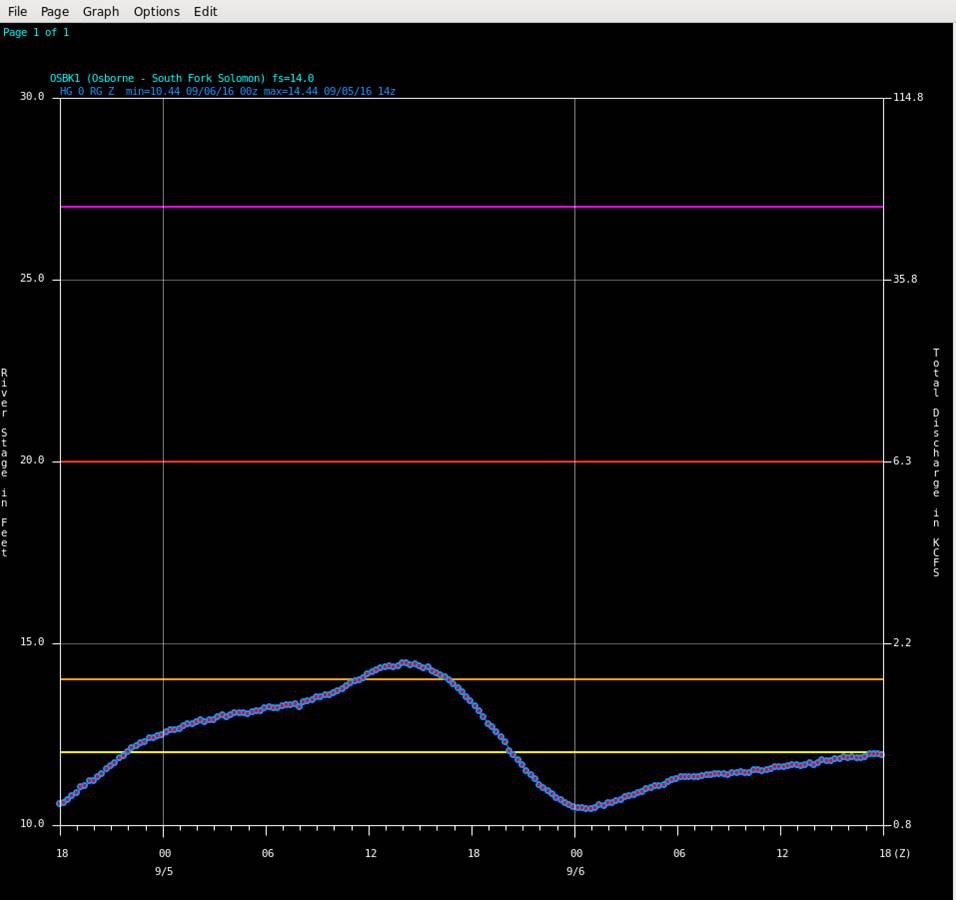Click the 20.0 river stage axis label
The height and width of the screenshot is (900, 956).
(x=32, y=460)
